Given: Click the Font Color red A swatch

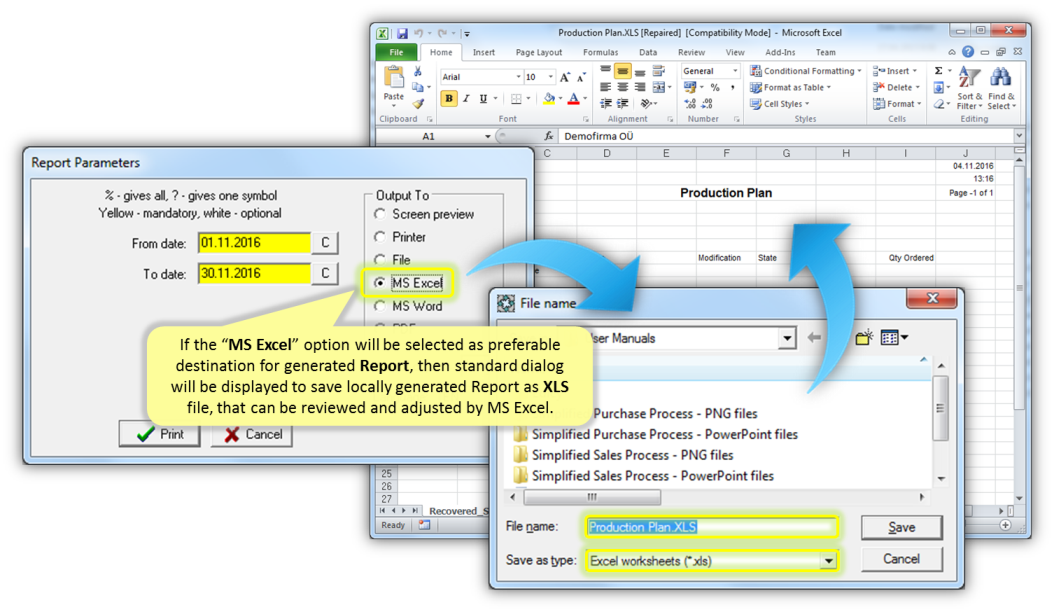Looking at the screenshot, I should point(573,99).
